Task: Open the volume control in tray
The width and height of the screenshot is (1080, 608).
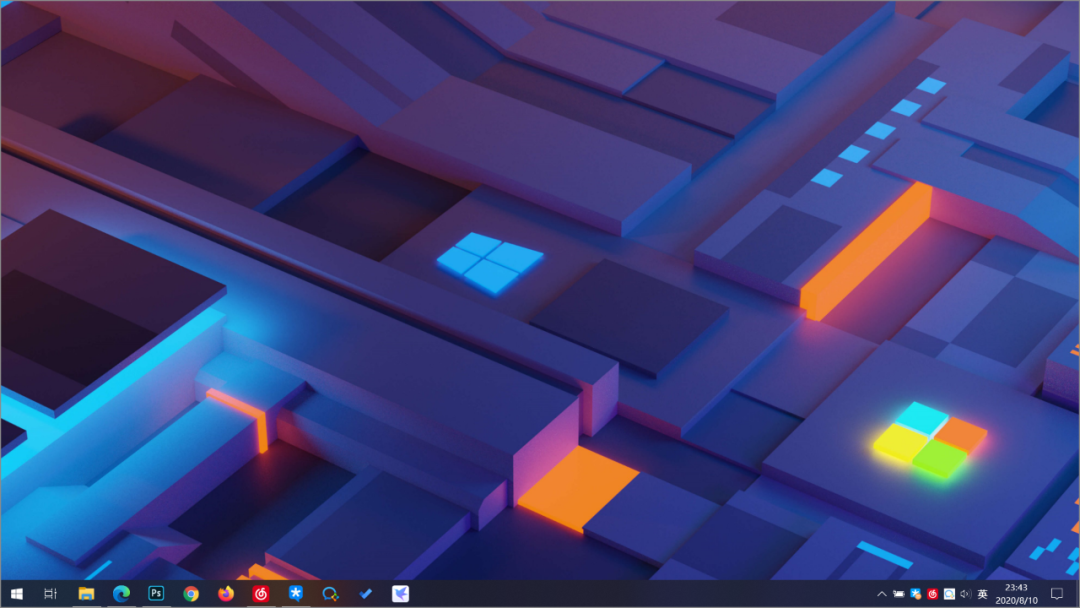Action: coord(966,594)
